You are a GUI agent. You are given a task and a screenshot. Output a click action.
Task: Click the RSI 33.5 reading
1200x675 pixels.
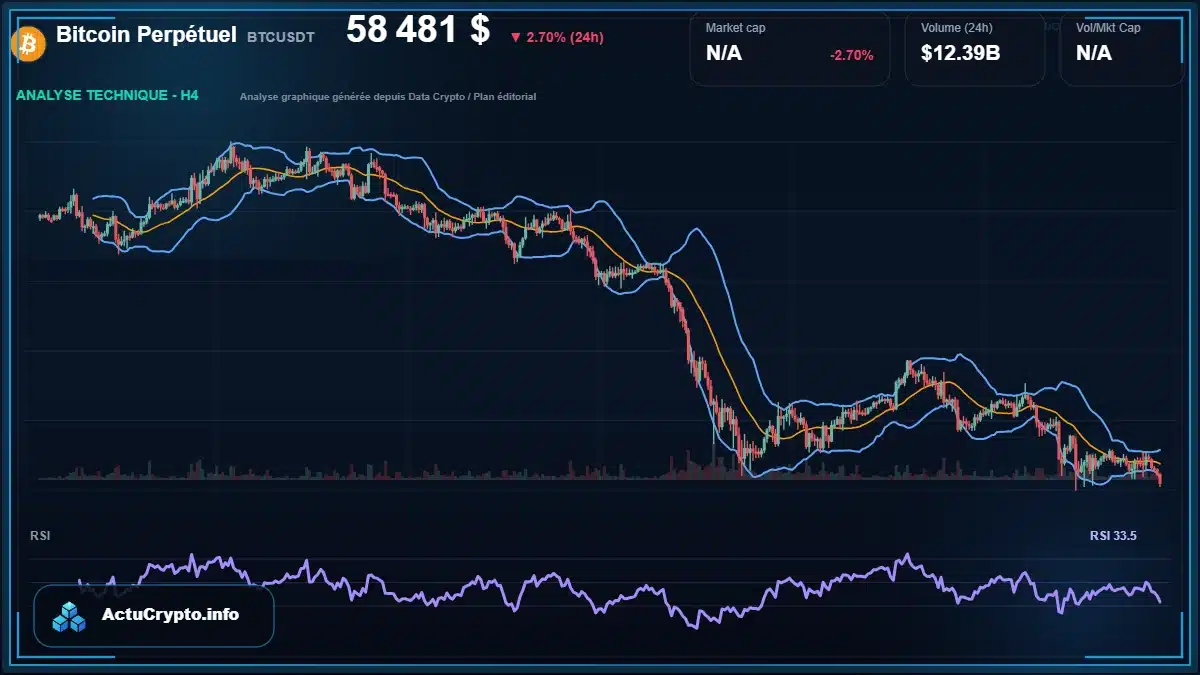click(1113, 536)
